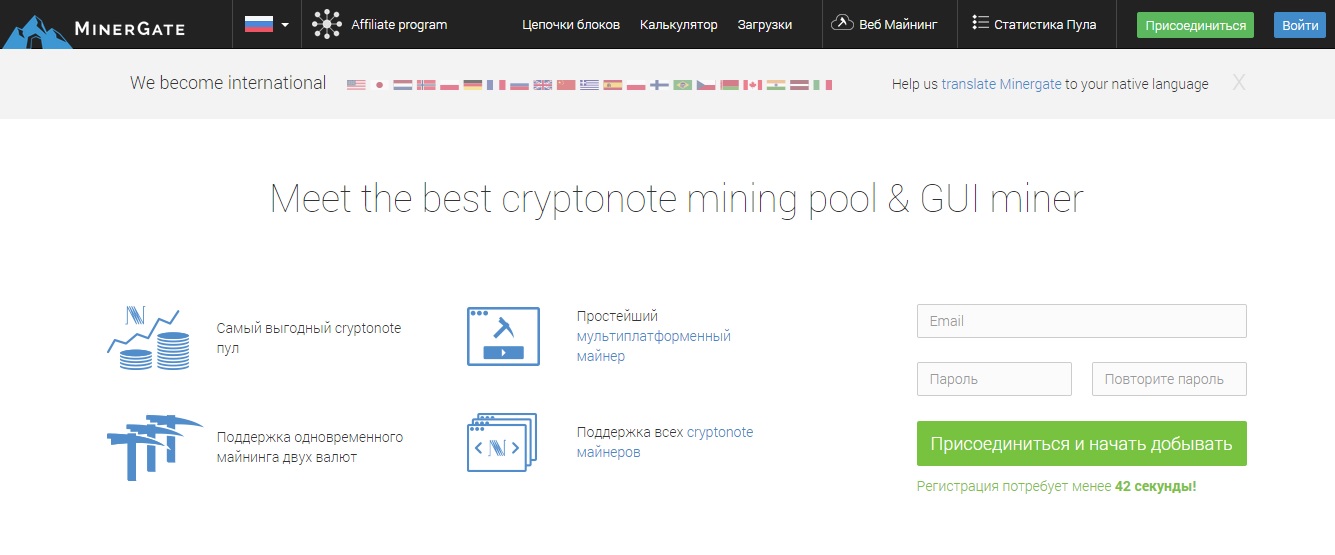Select the Spain flag
1335x555 pixels.
tap(612, 85)
